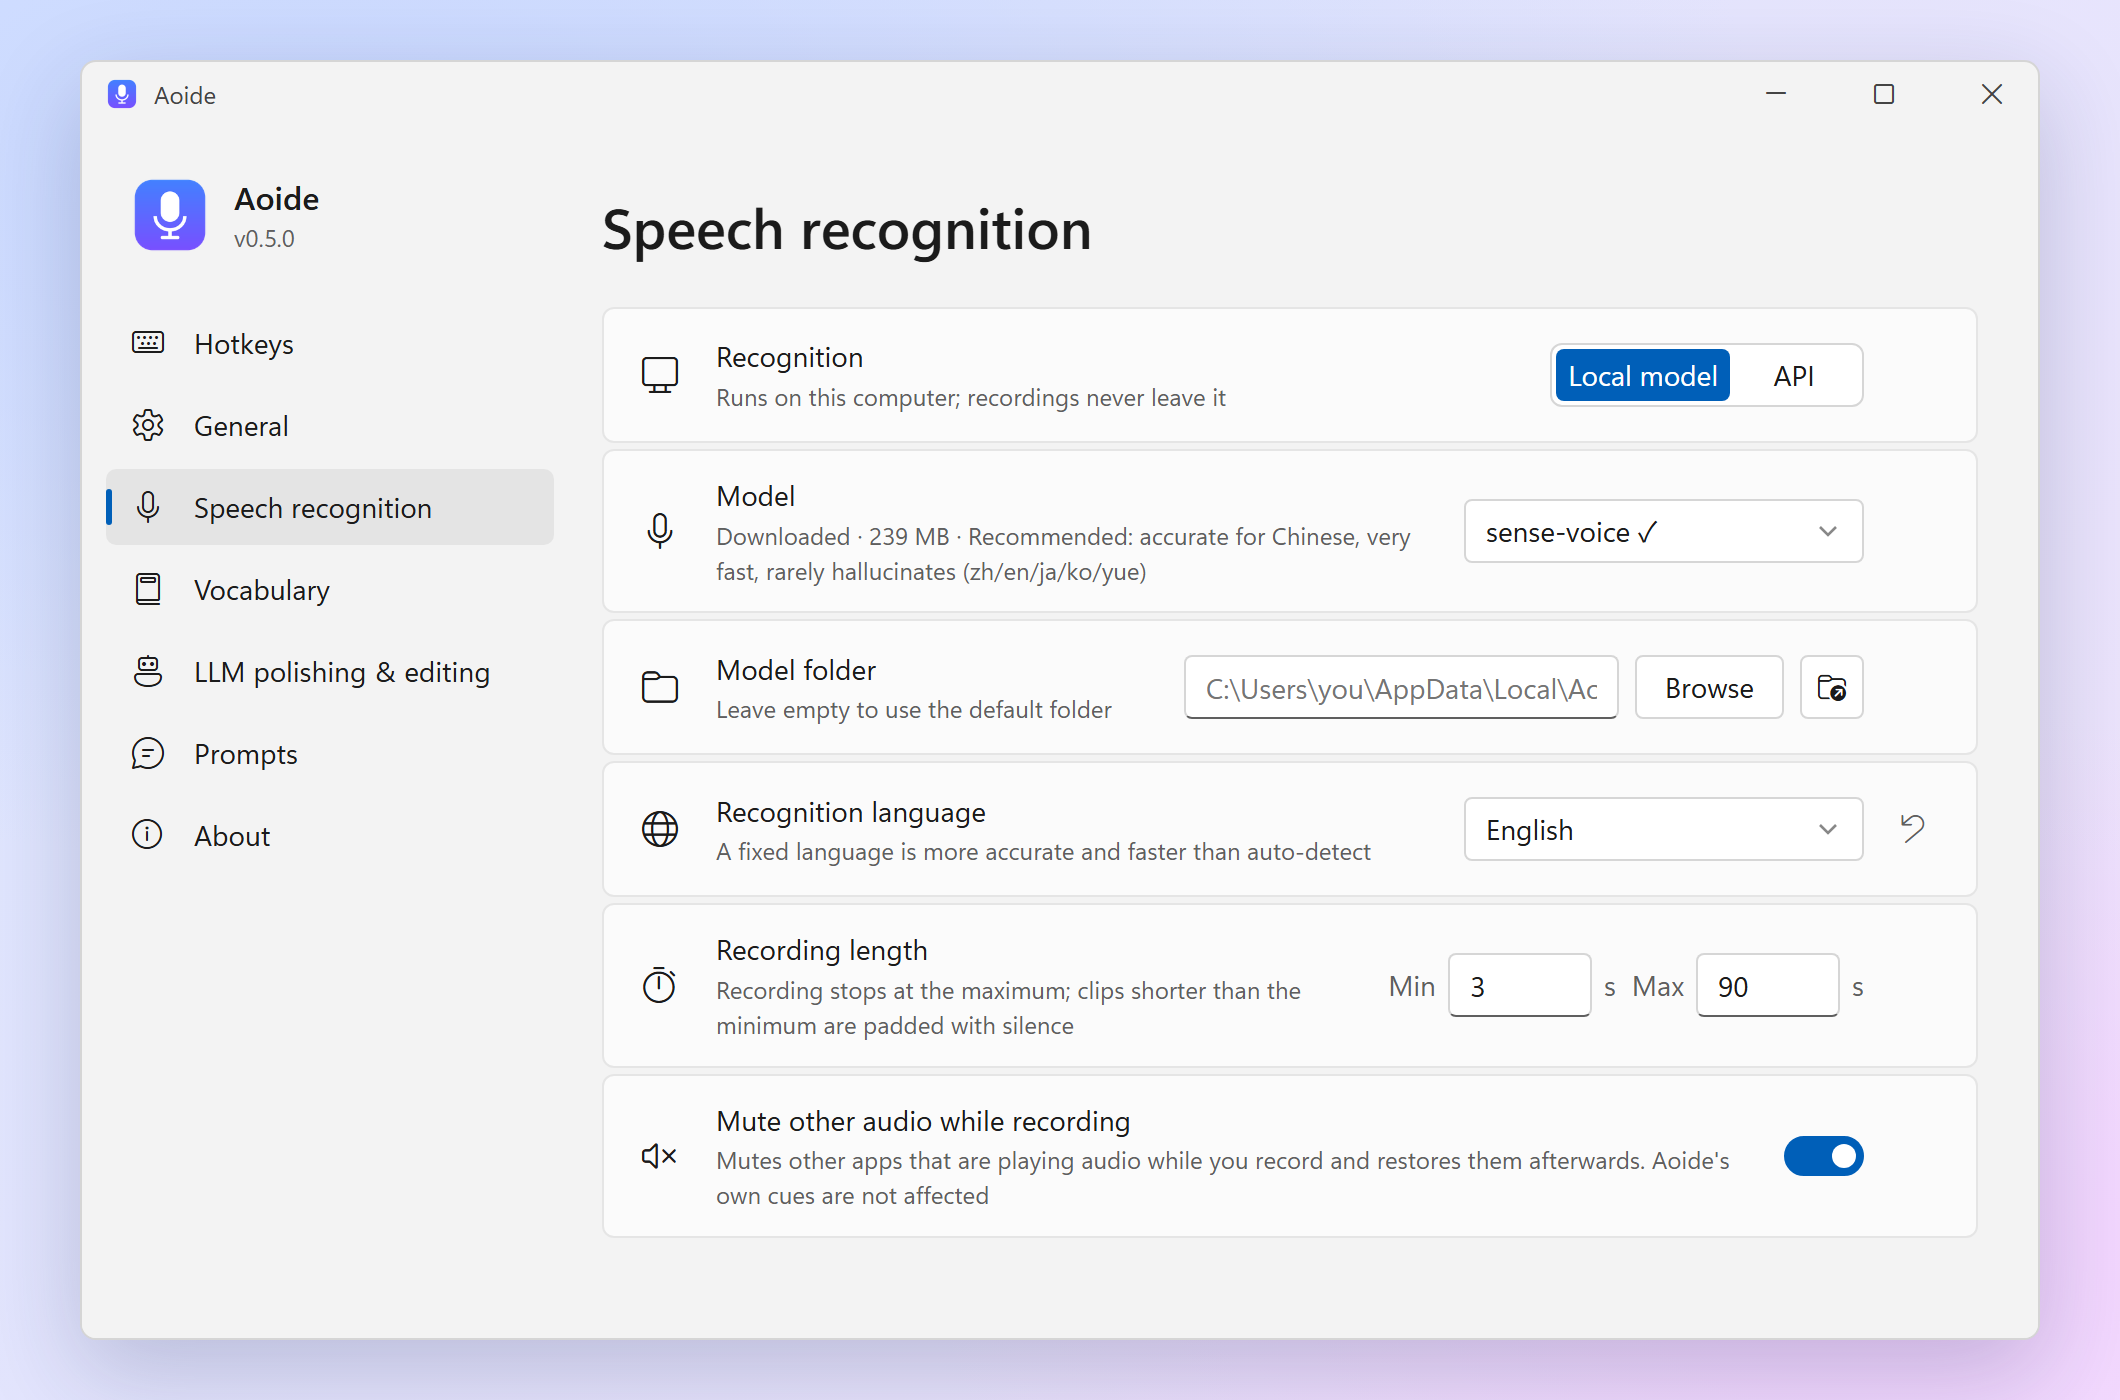Click the 'v0.5.0' version text
The width and height of the screenshot is (2120, 1400).
coord(264,239)
